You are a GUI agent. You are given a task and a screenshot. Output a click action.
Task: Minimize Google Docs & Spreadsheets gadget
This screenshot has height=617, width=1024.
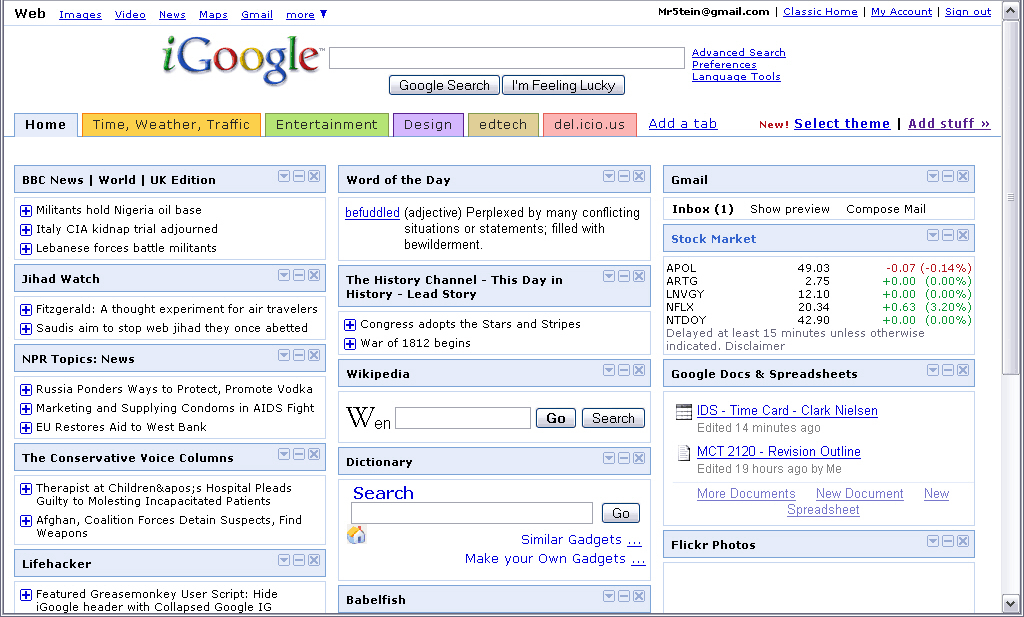point(948,370)
